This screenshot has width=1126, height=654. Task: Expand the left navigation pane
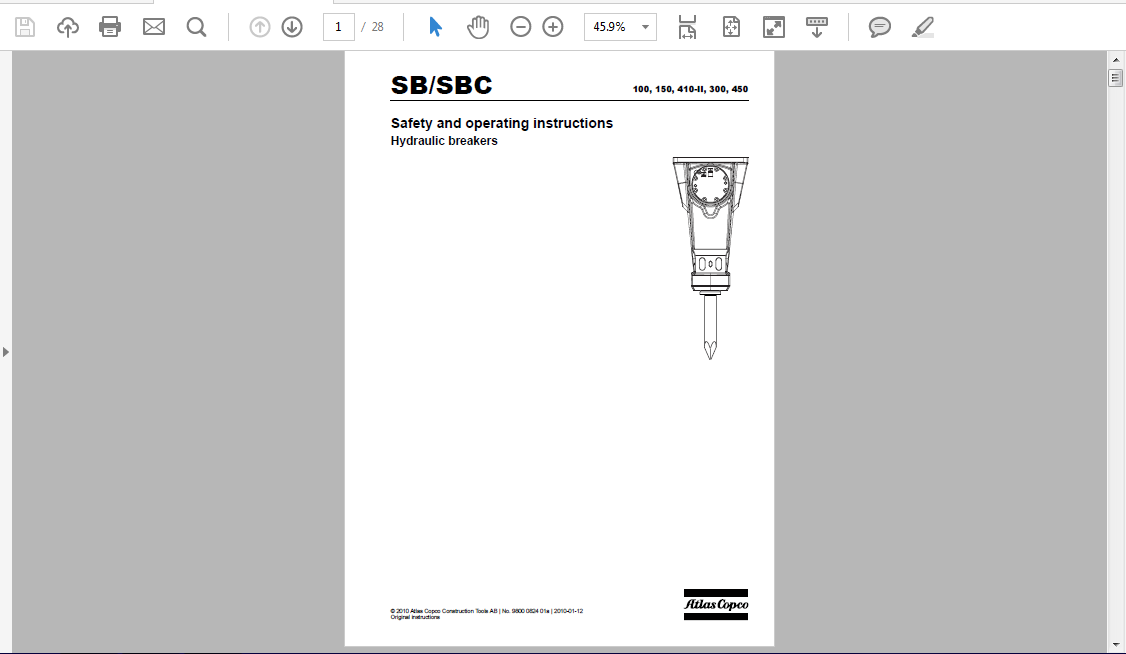(x=6, y=352)
